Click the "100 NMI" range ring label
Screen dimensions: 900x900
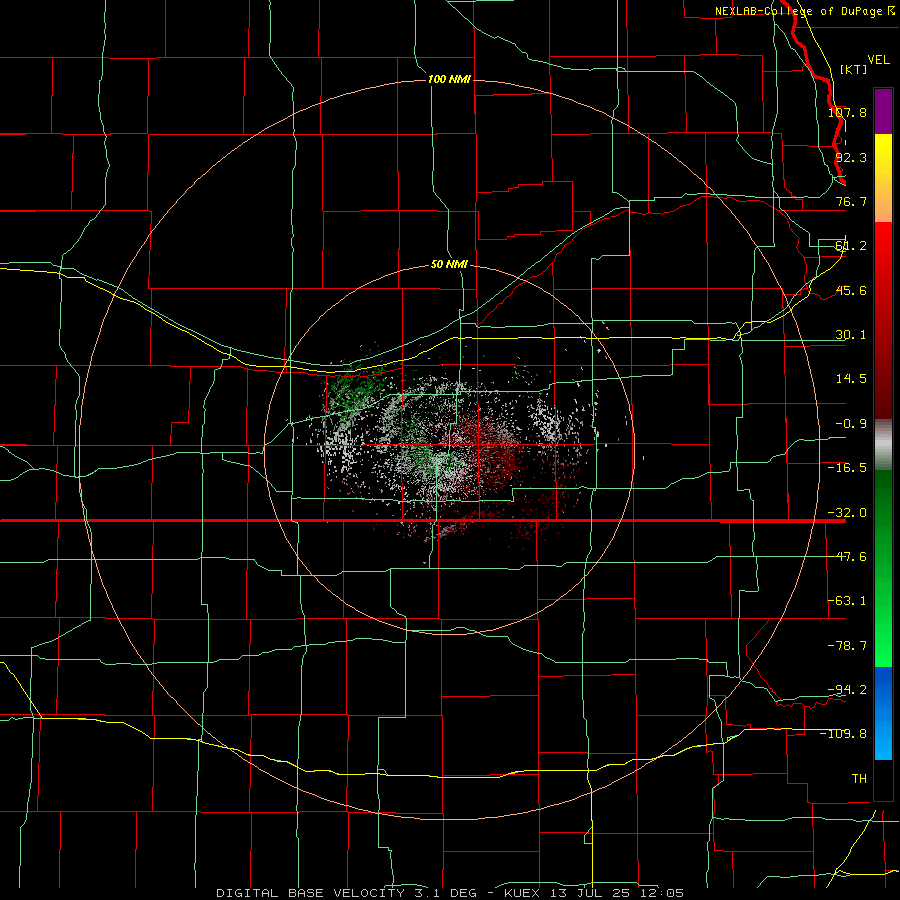pos(449,79)
